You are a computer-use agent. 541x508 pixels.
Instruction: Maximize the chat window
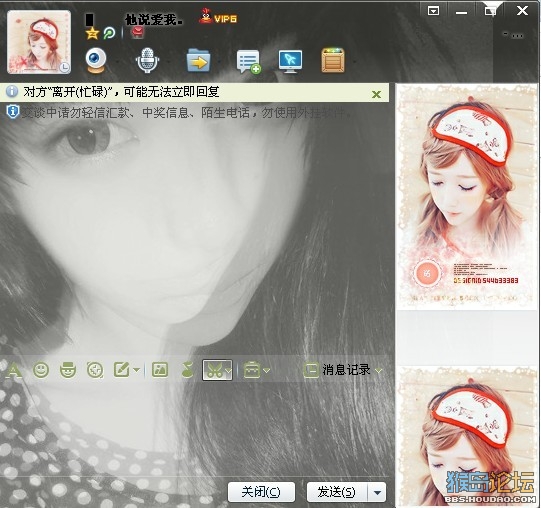point(490,11)
